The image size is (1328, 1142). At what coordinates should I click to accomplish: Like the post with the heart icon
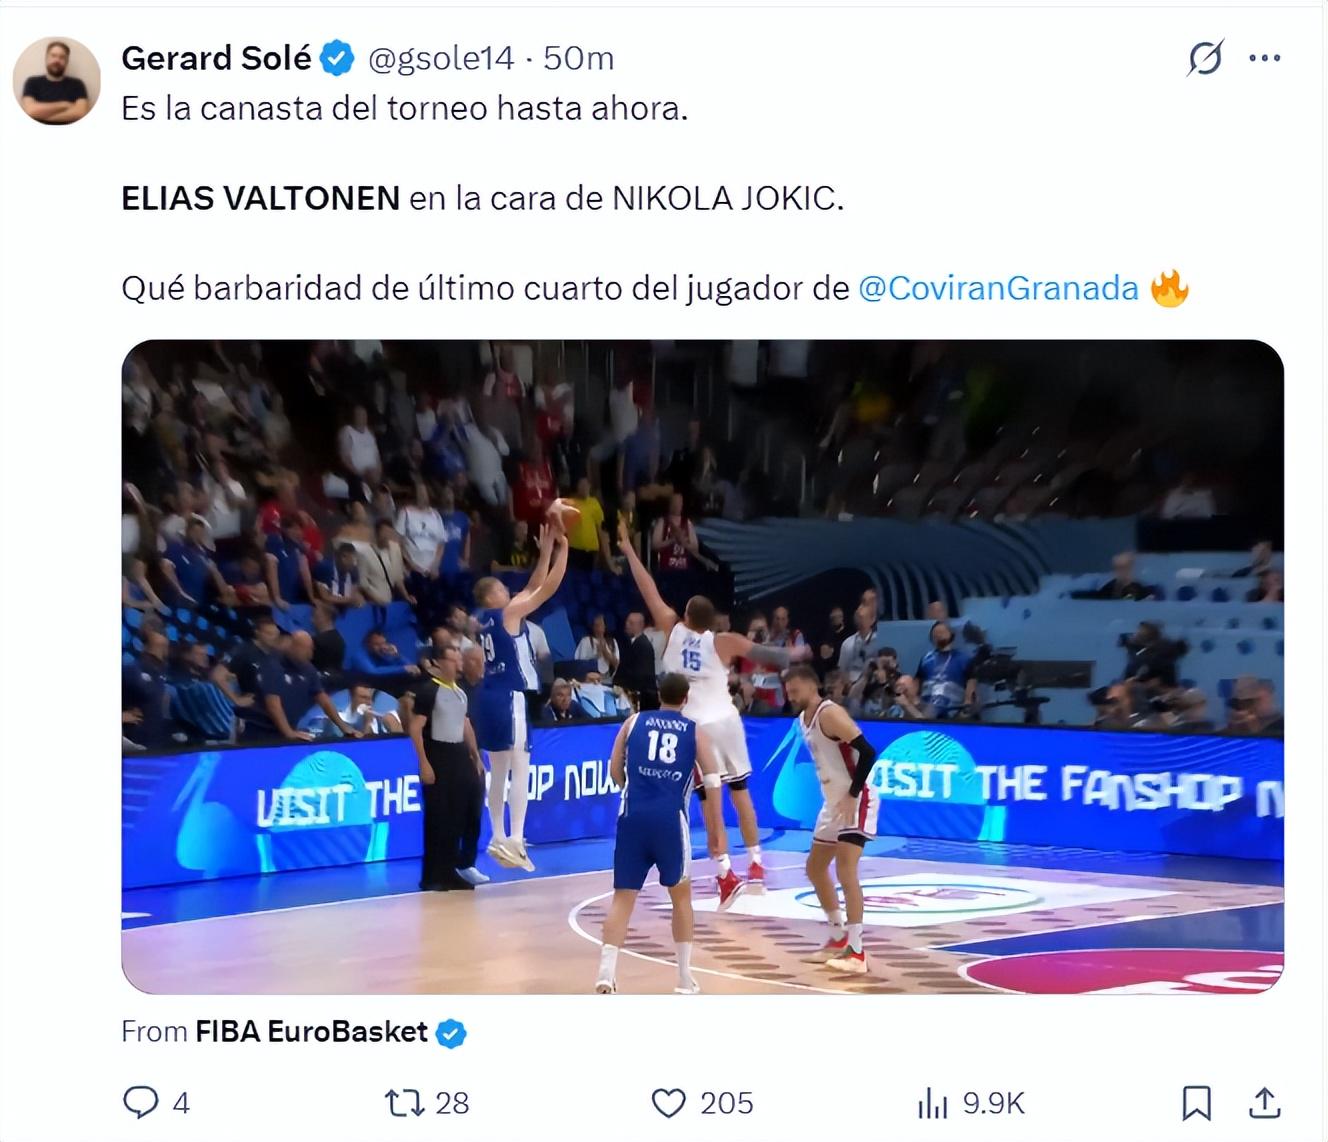click(x=668, y=1103)
